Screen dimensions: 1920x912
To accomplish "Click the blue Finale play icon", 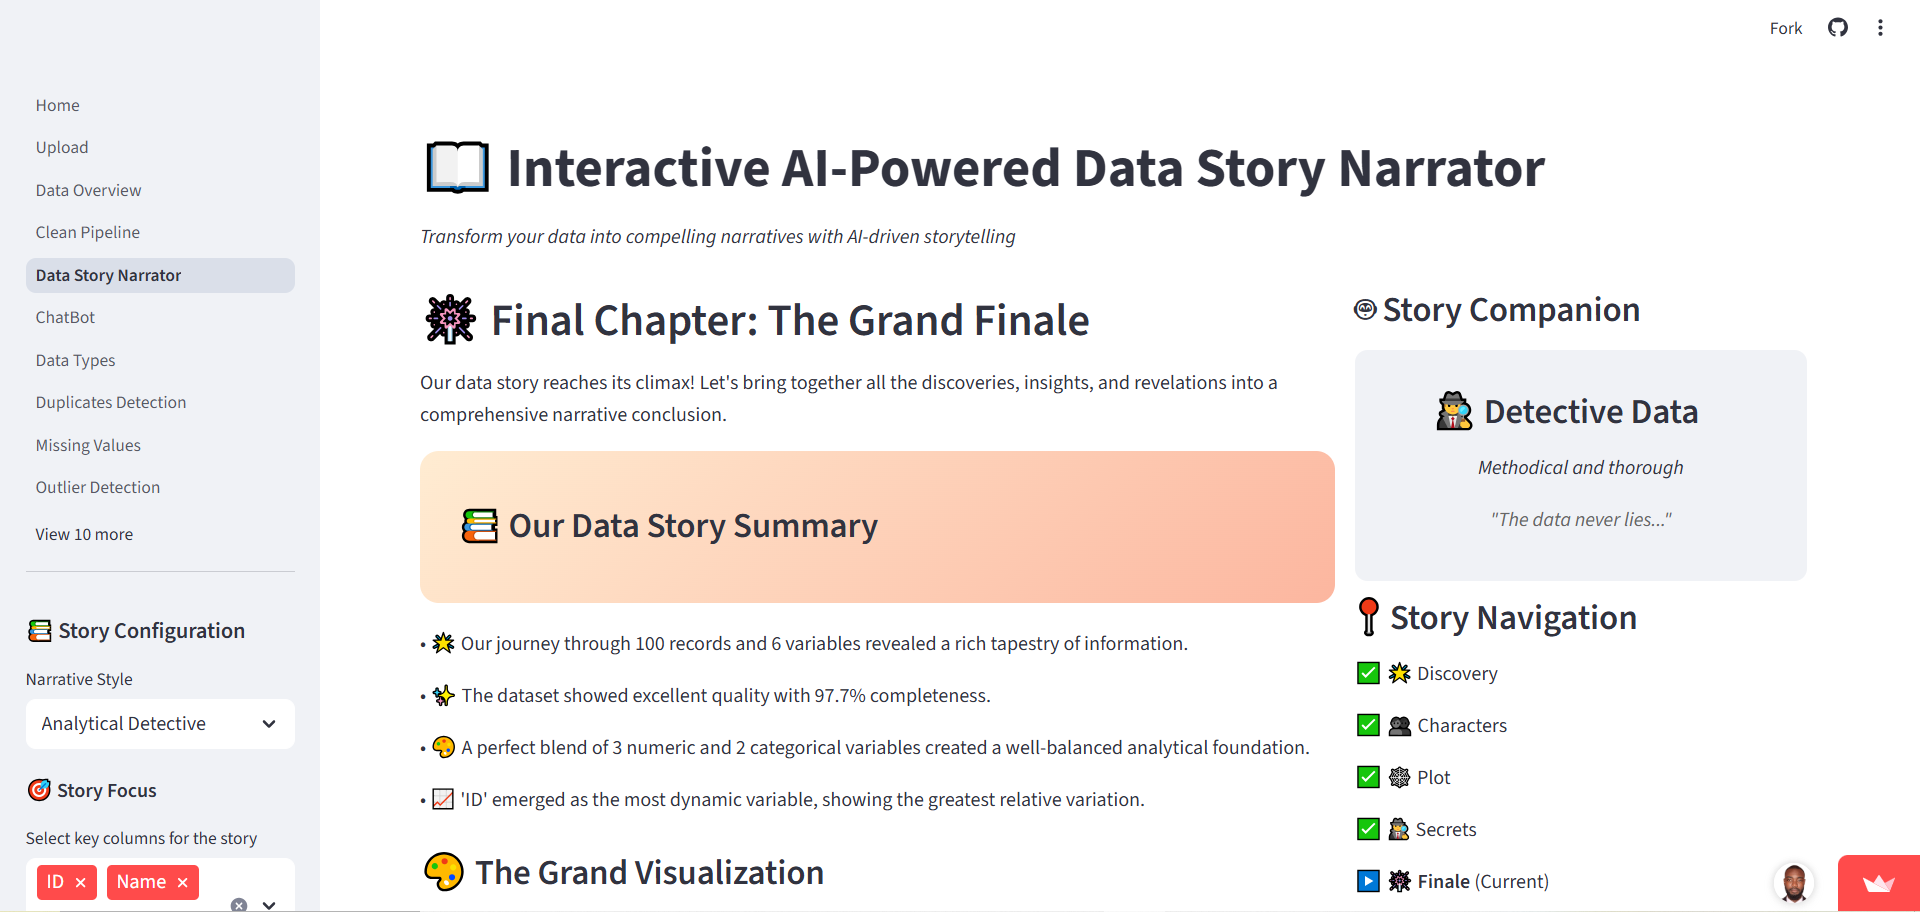I will tap(1368, 881).
